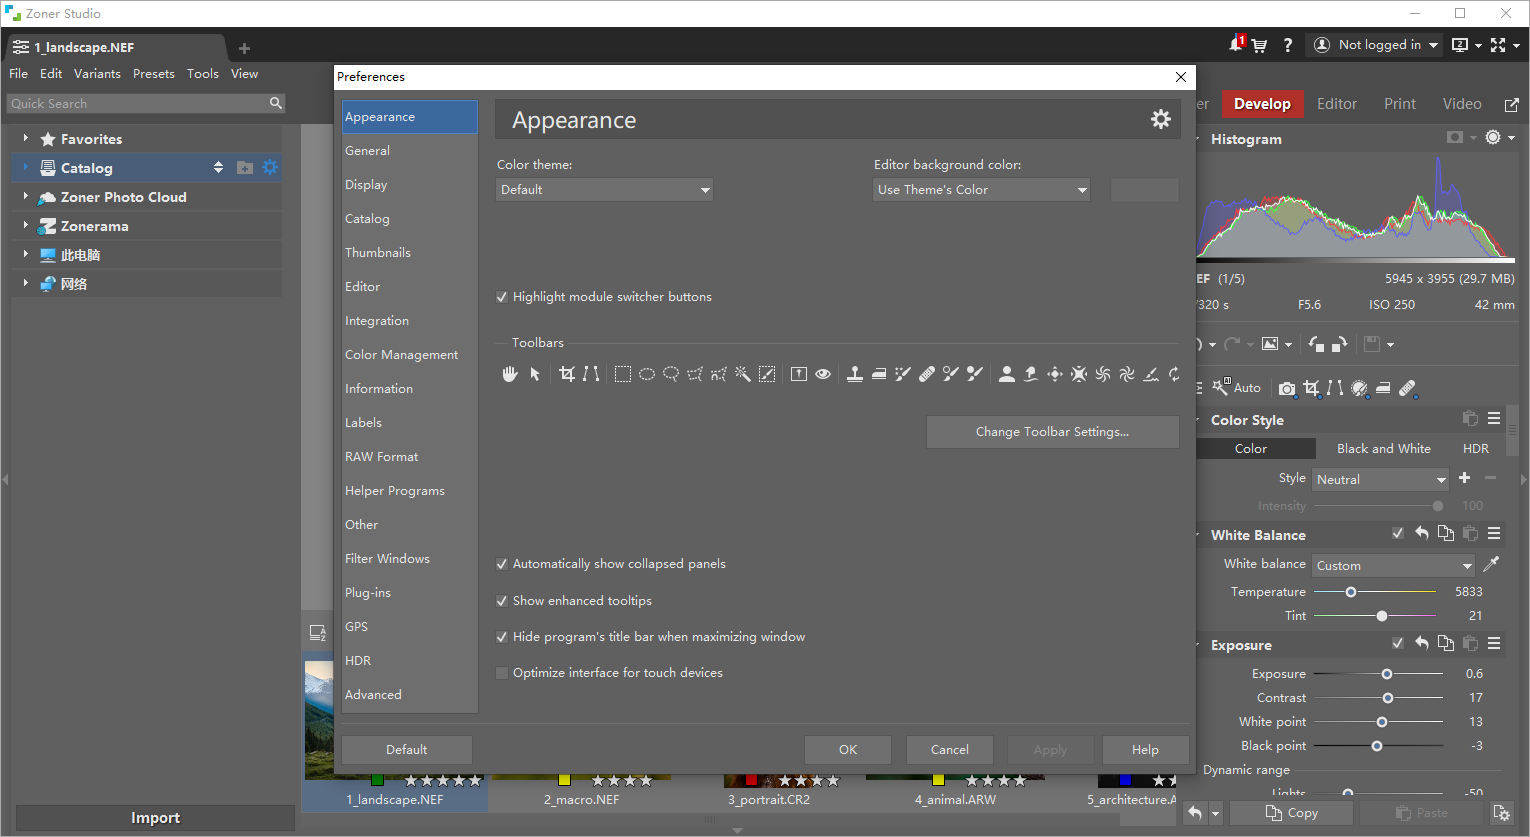
Task: Select the red eye (eye) tool icon
Action: coord(823,374)
